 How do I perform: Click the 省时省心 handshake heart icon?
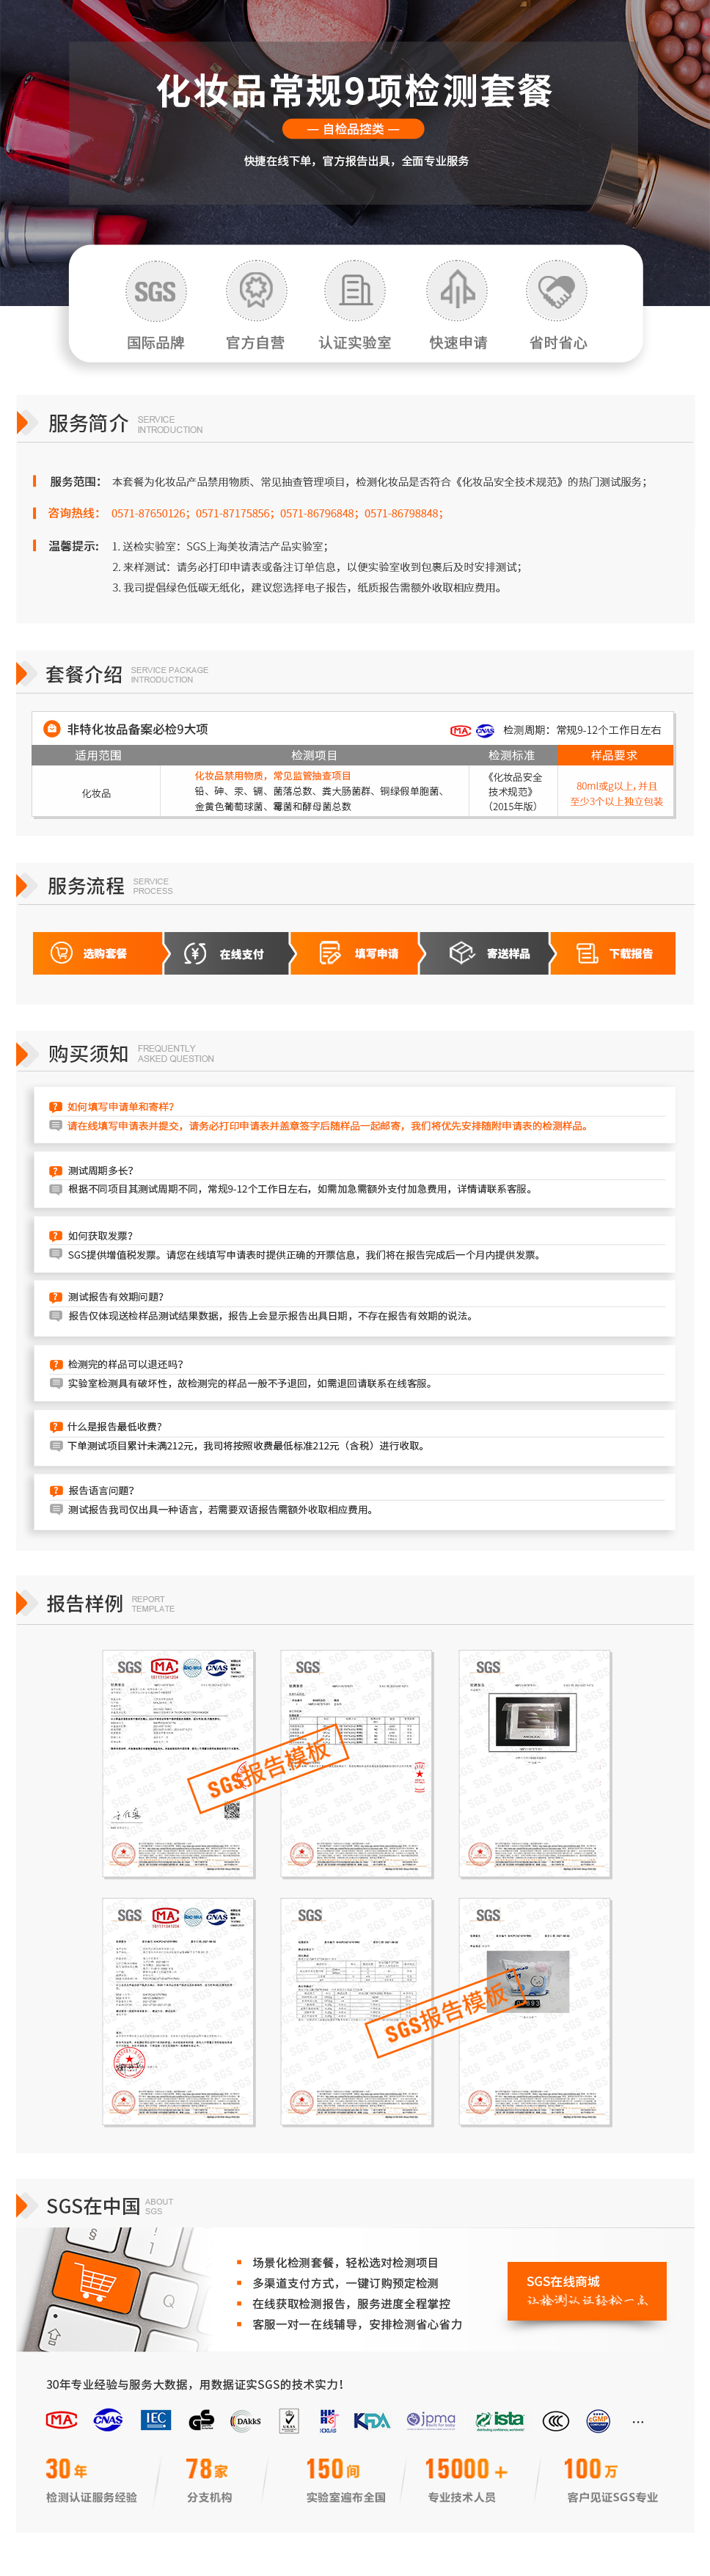(x=557, y=291)
